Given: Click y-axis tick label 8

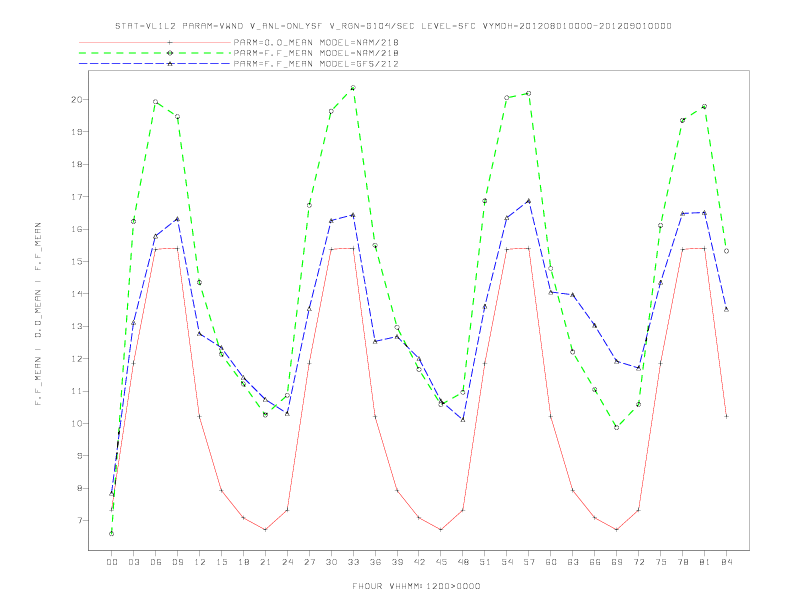Looking at the screenshot, I should [x=79, y=488].
